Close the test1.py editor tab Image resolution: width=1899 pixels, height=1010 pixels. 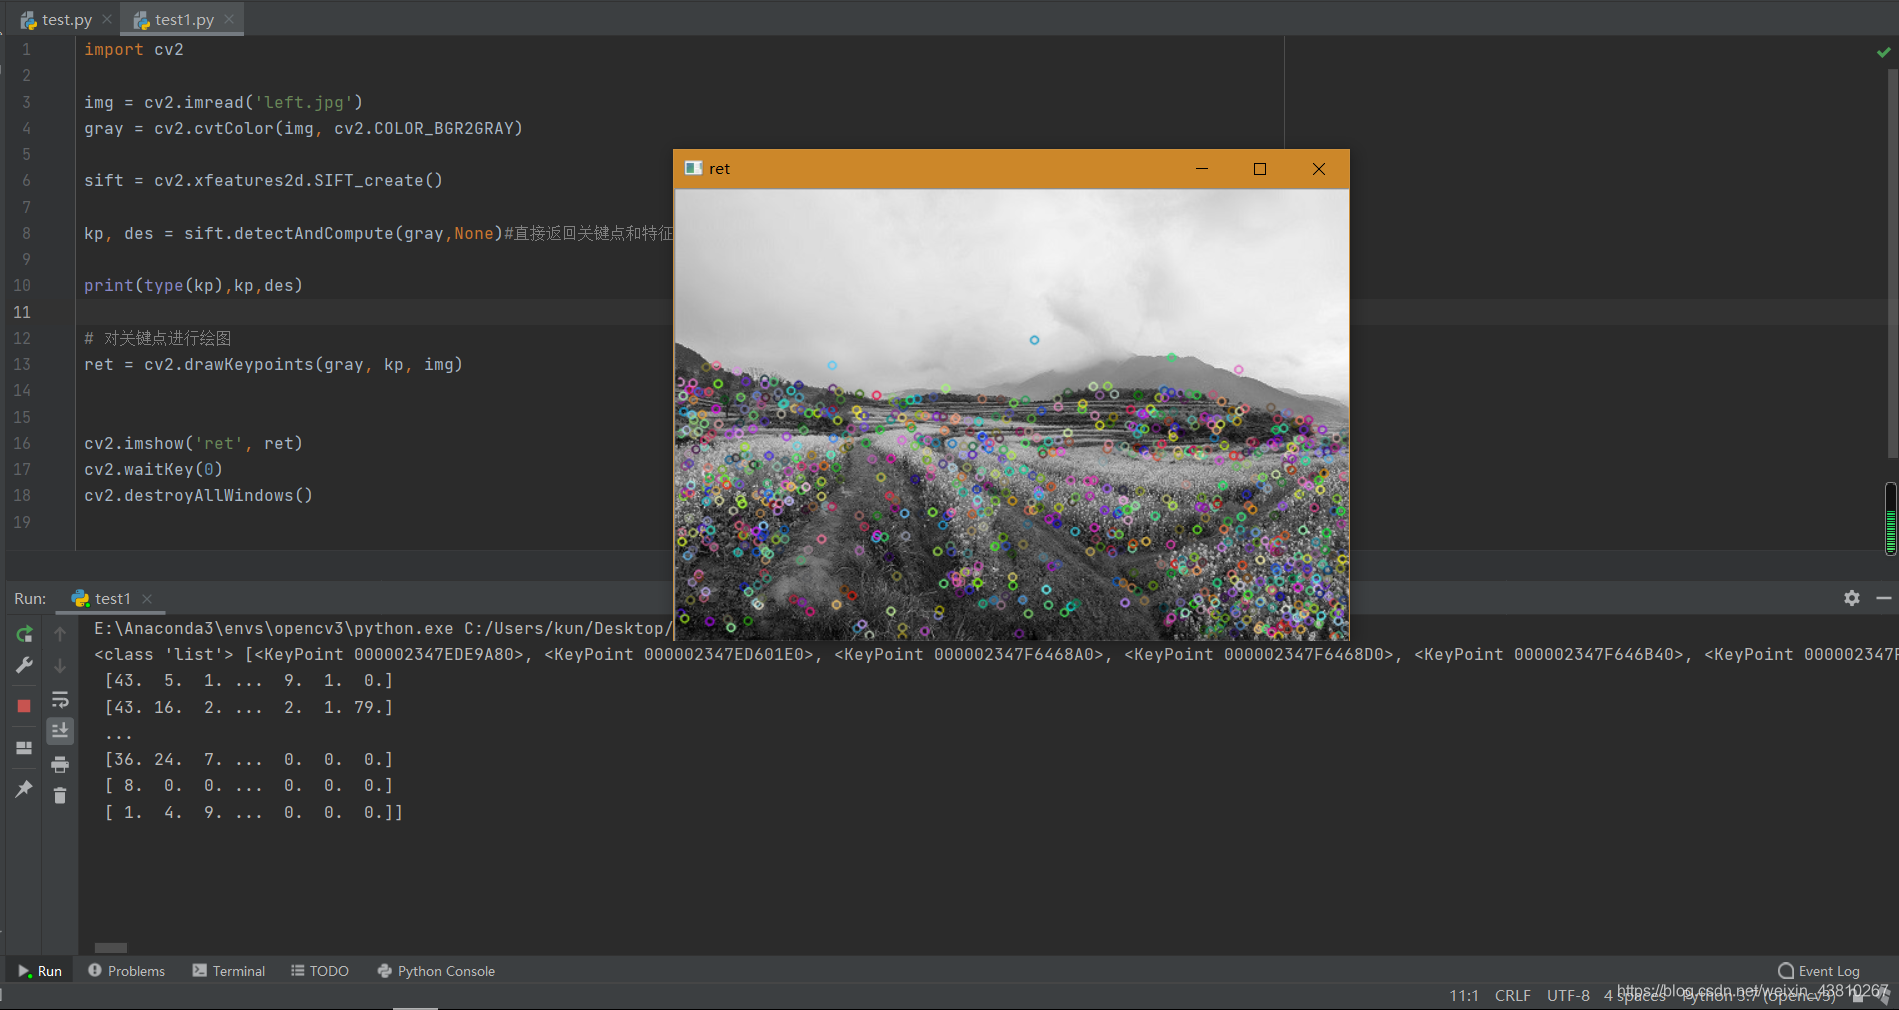tap(229, 19)
